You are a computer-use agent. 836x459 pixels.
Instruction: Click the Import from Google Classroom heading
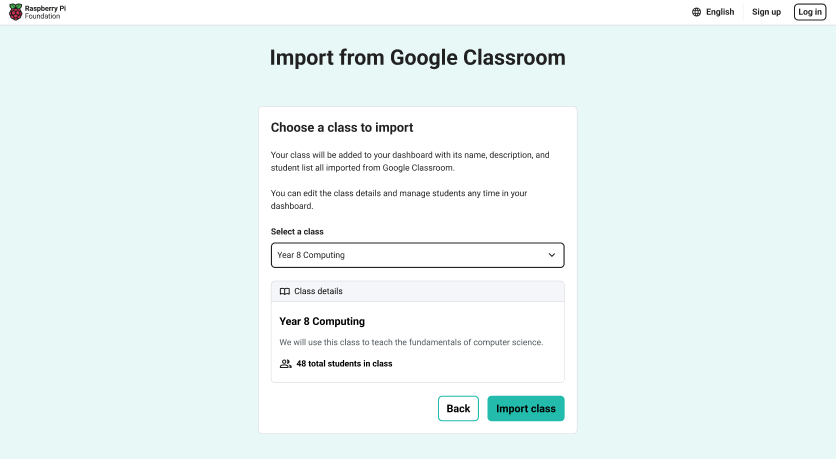pos(417,58)
